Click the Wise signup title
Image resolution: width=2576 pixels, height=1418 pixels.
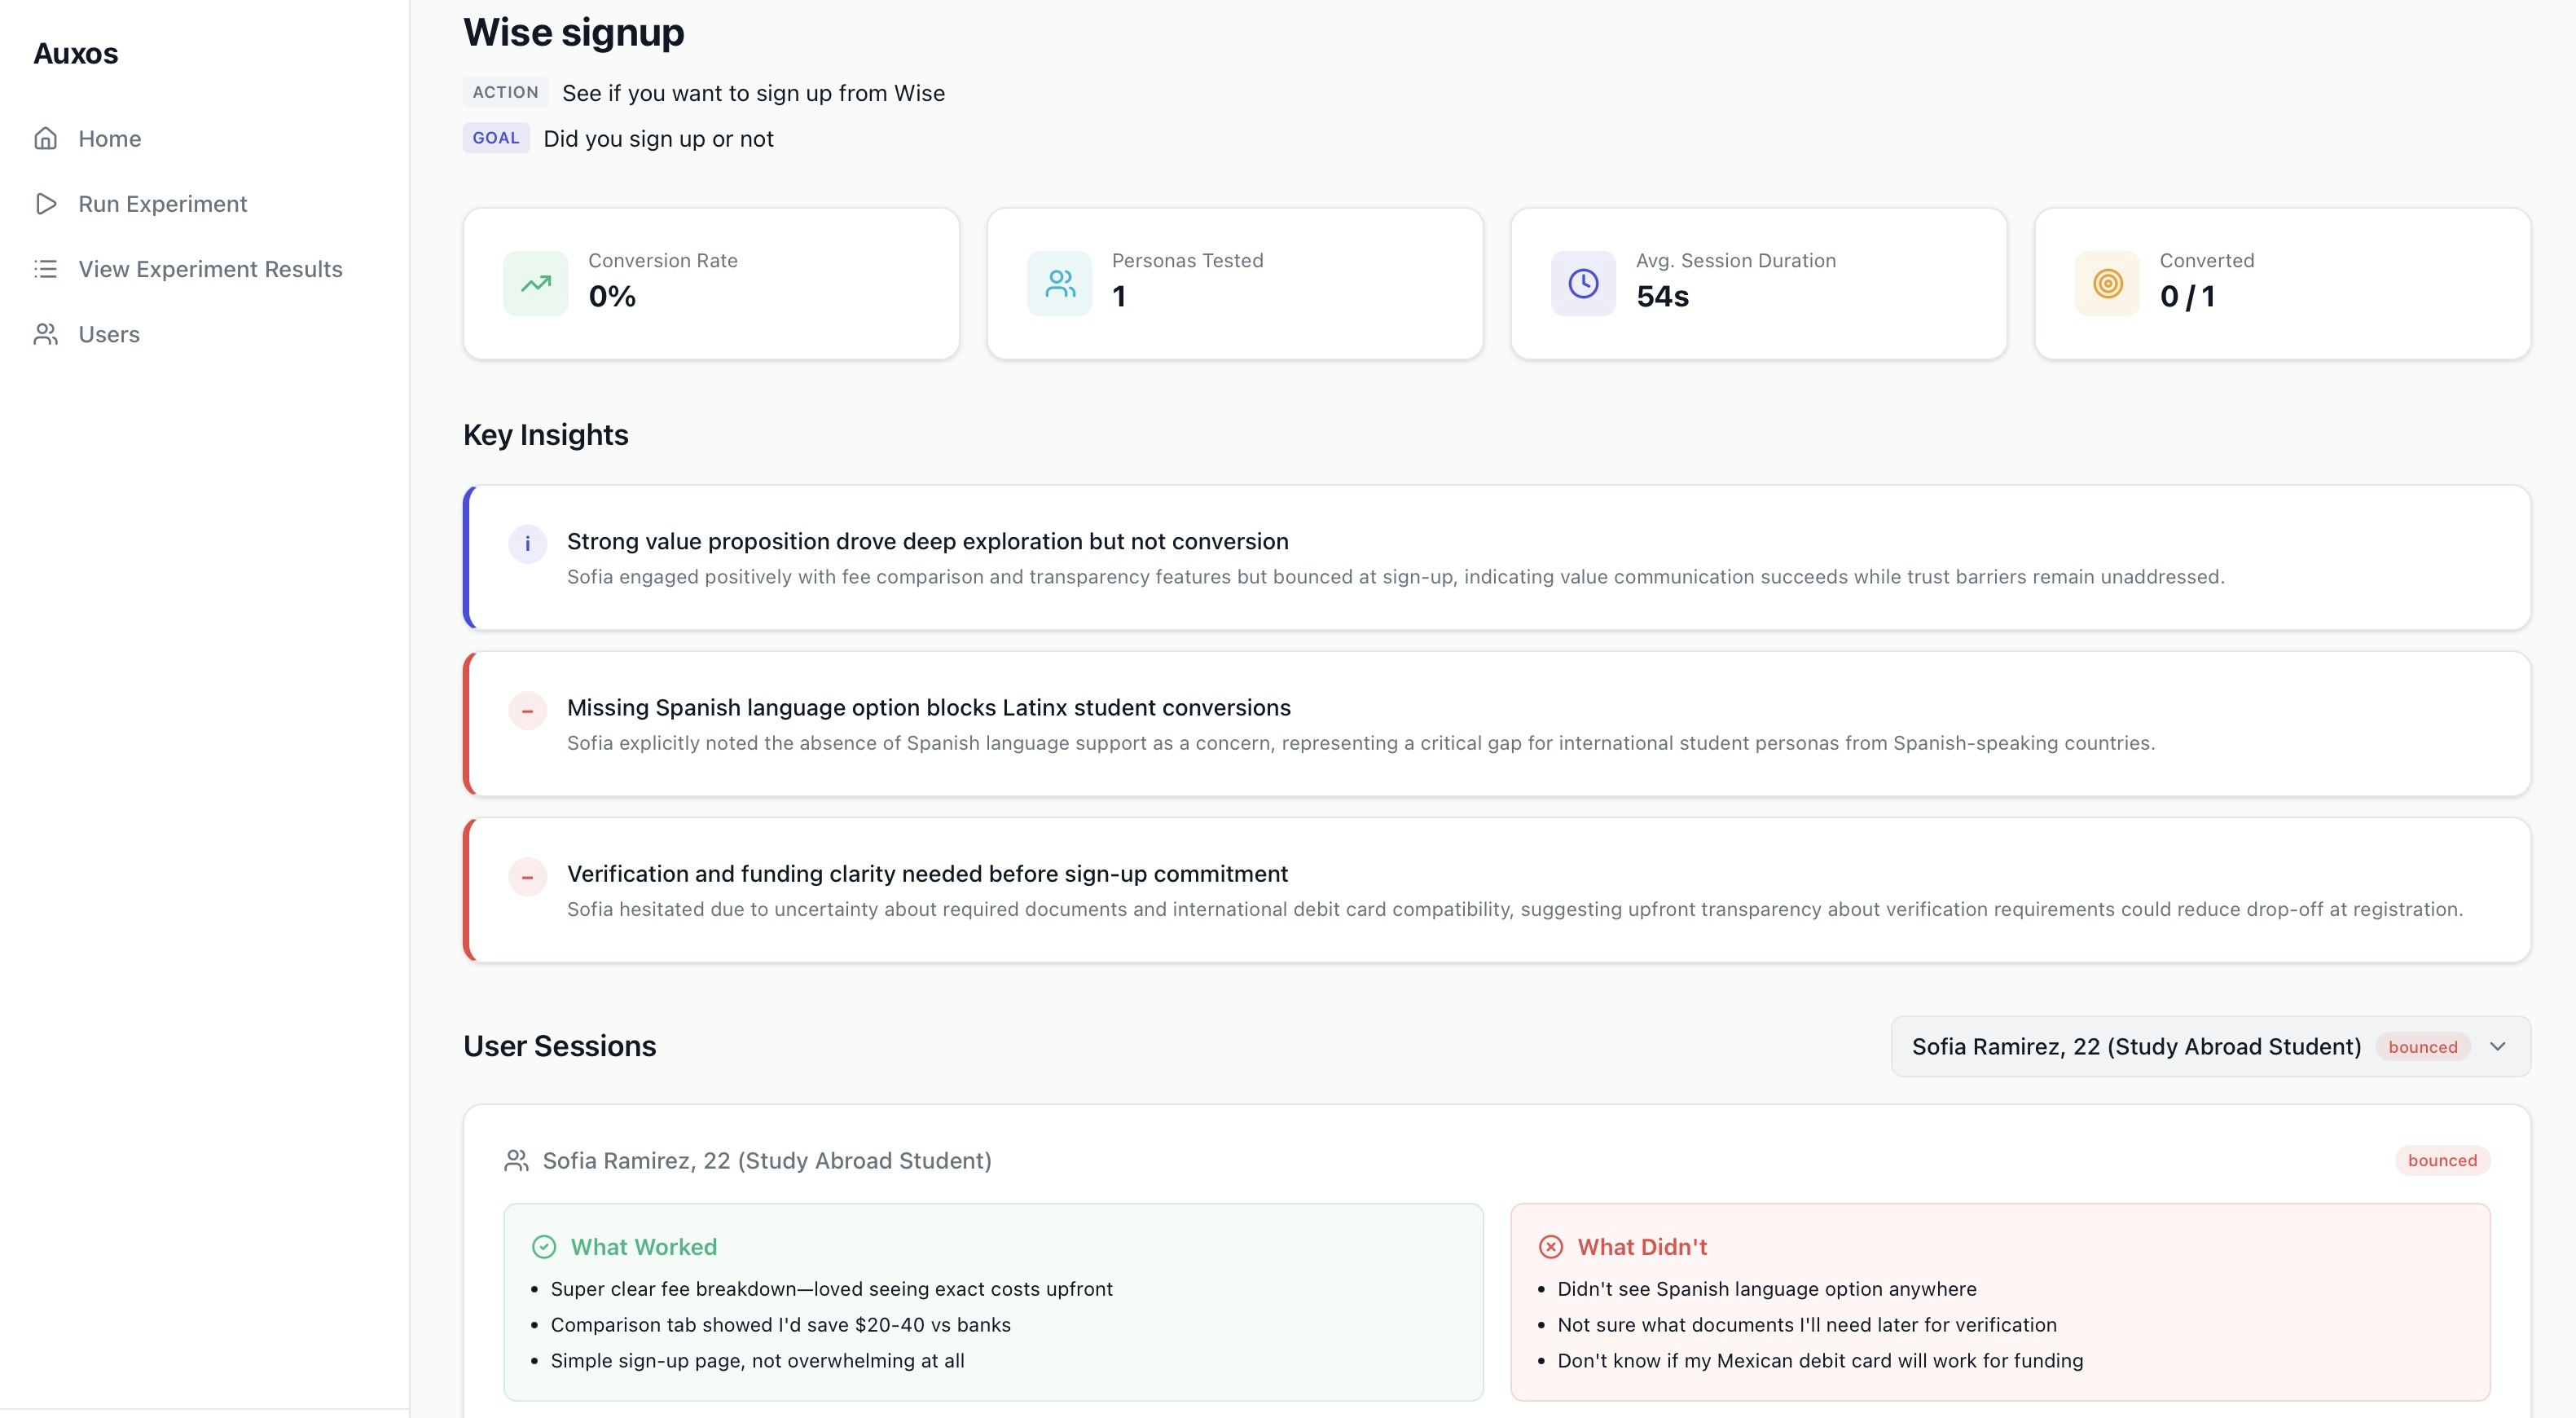[573, 32]
